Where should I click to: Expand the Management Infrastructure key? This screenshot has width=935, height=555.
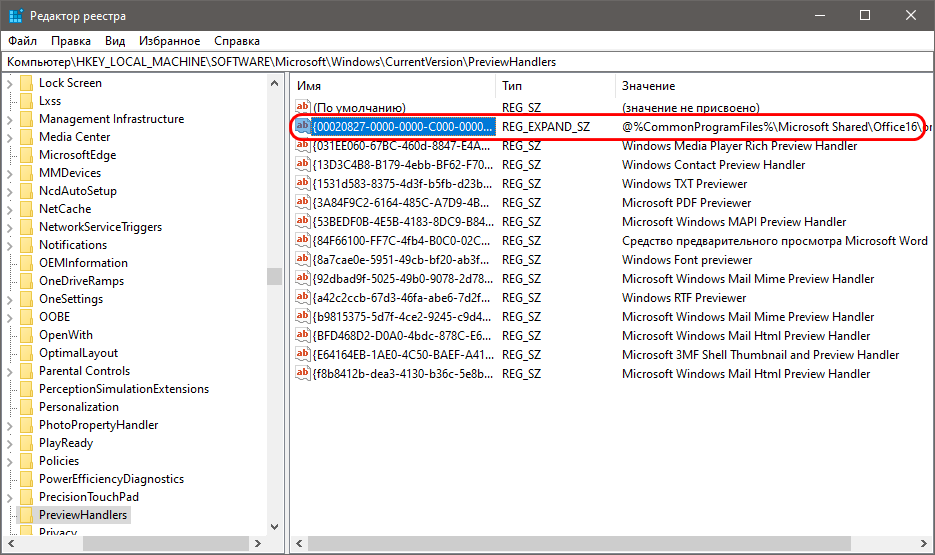point(10,119)
